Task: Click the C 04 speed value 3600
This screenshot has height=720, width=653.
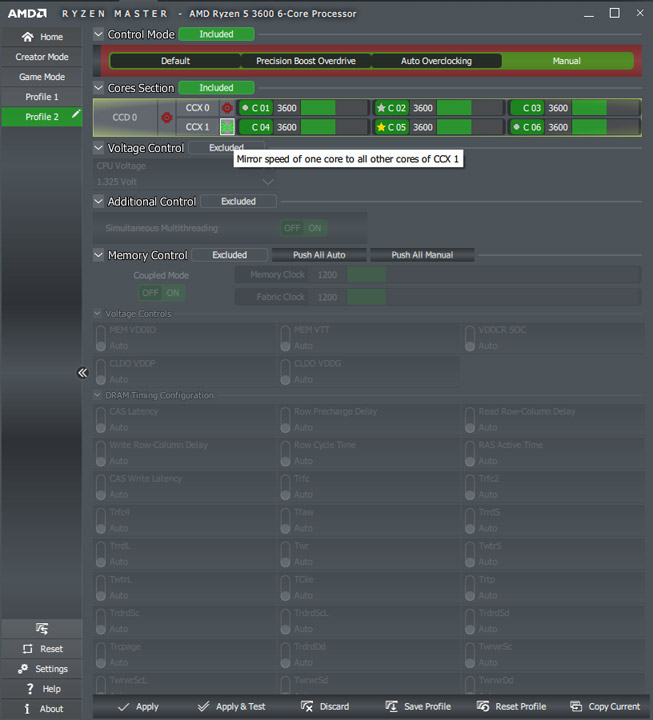Action: pos(287,127)
